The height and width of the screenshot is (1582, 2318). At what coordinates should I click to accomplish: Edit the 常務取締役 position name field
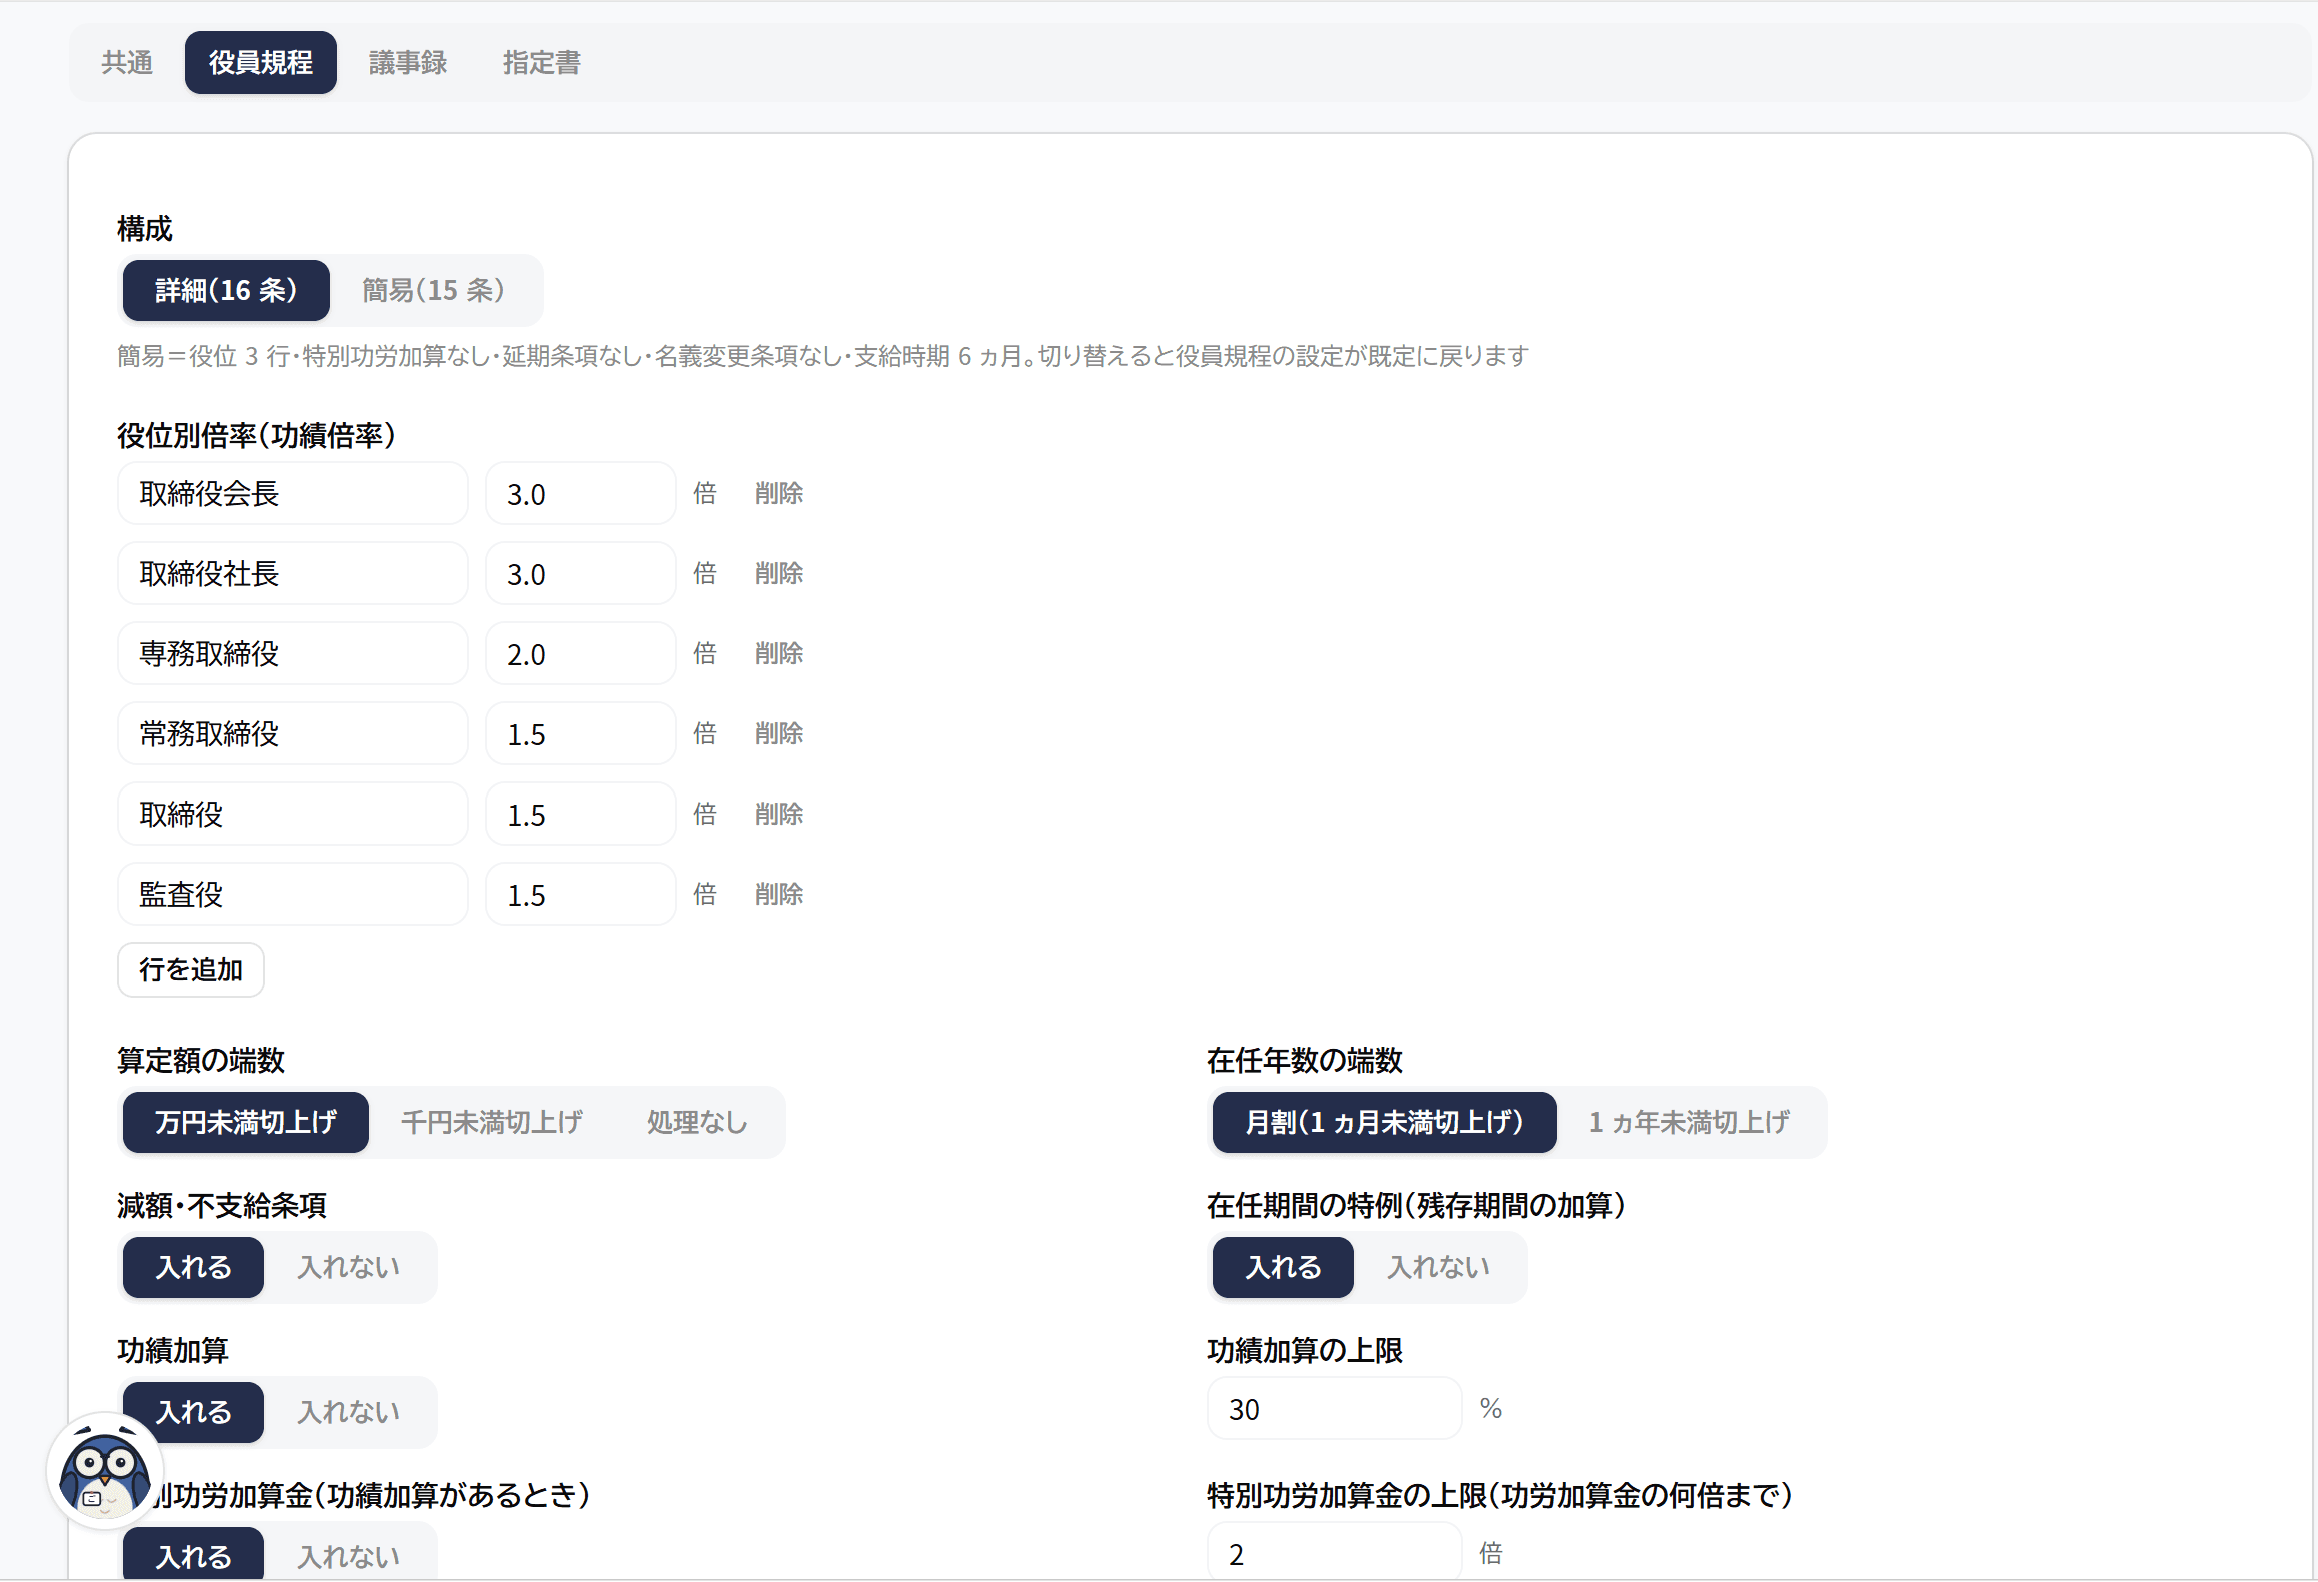click(x=293, y=734)
